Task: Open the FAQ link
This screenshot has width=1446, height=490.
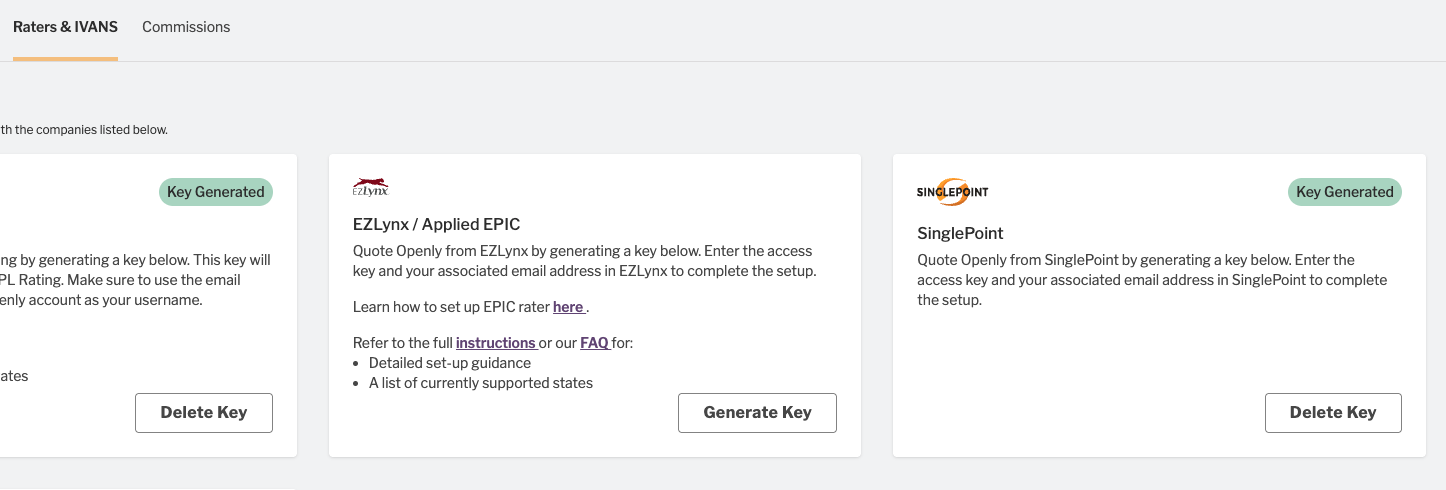Action: [594, 343]
